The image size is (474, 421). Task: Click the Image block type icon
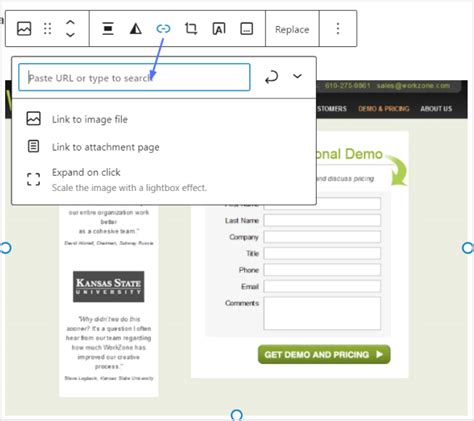pos(24,29)
